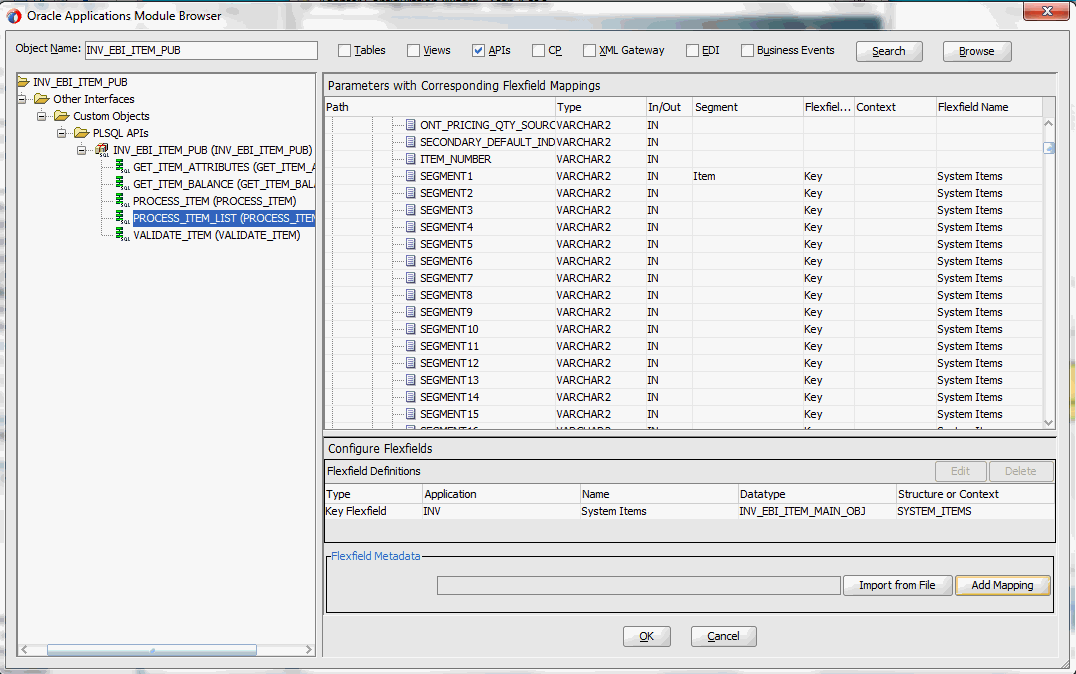Collapse the INV_EBI_ITEM_PUB package node
The width and height of the screenshot is (1076, 674).
[x=82, y=150]
